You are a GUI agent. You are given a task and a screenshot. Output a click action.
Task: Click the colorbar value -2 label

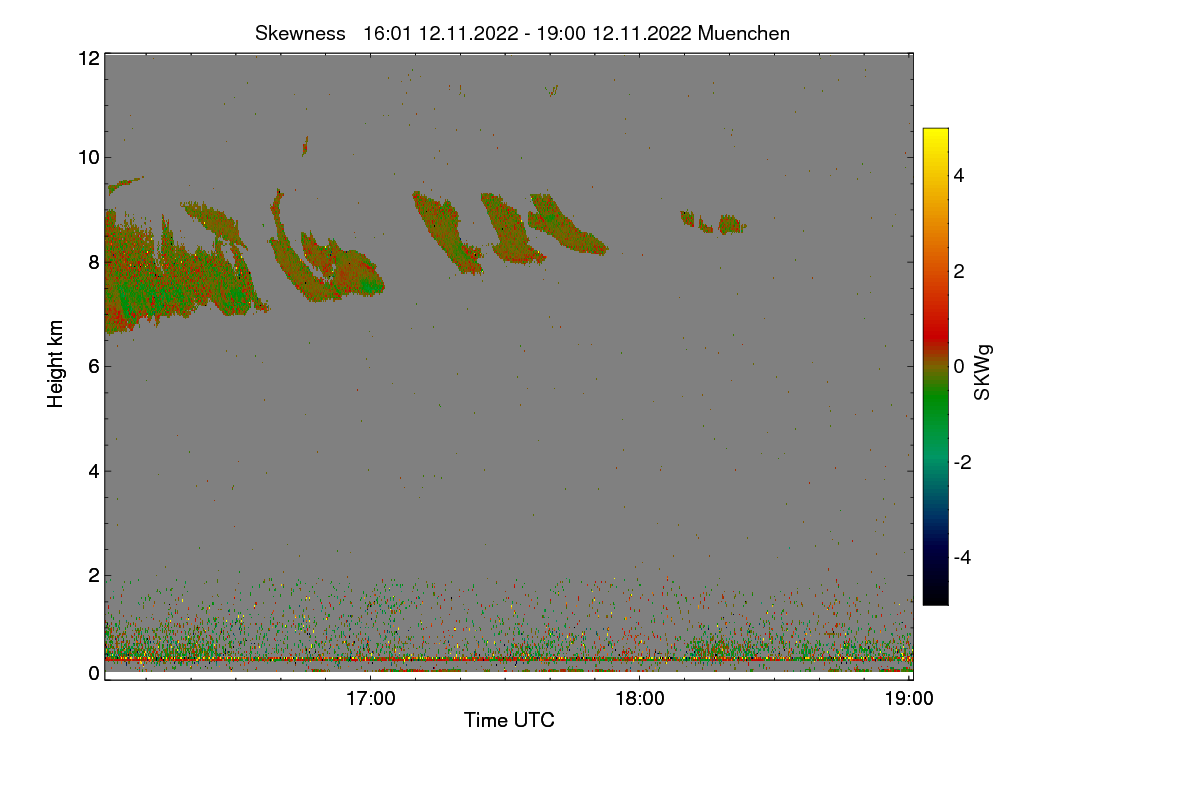click(961, 462)
